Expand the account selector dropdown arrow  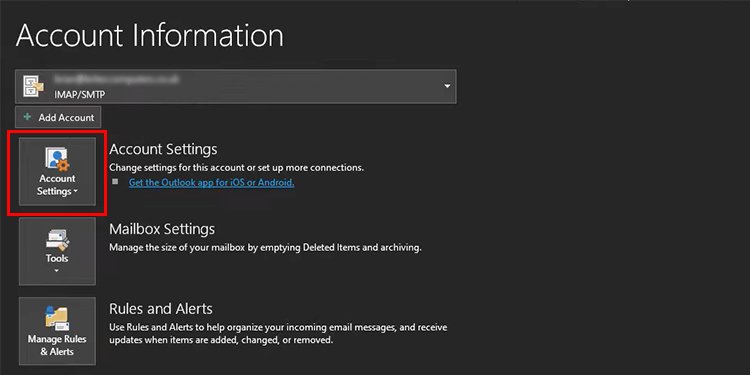click(447, 87)
